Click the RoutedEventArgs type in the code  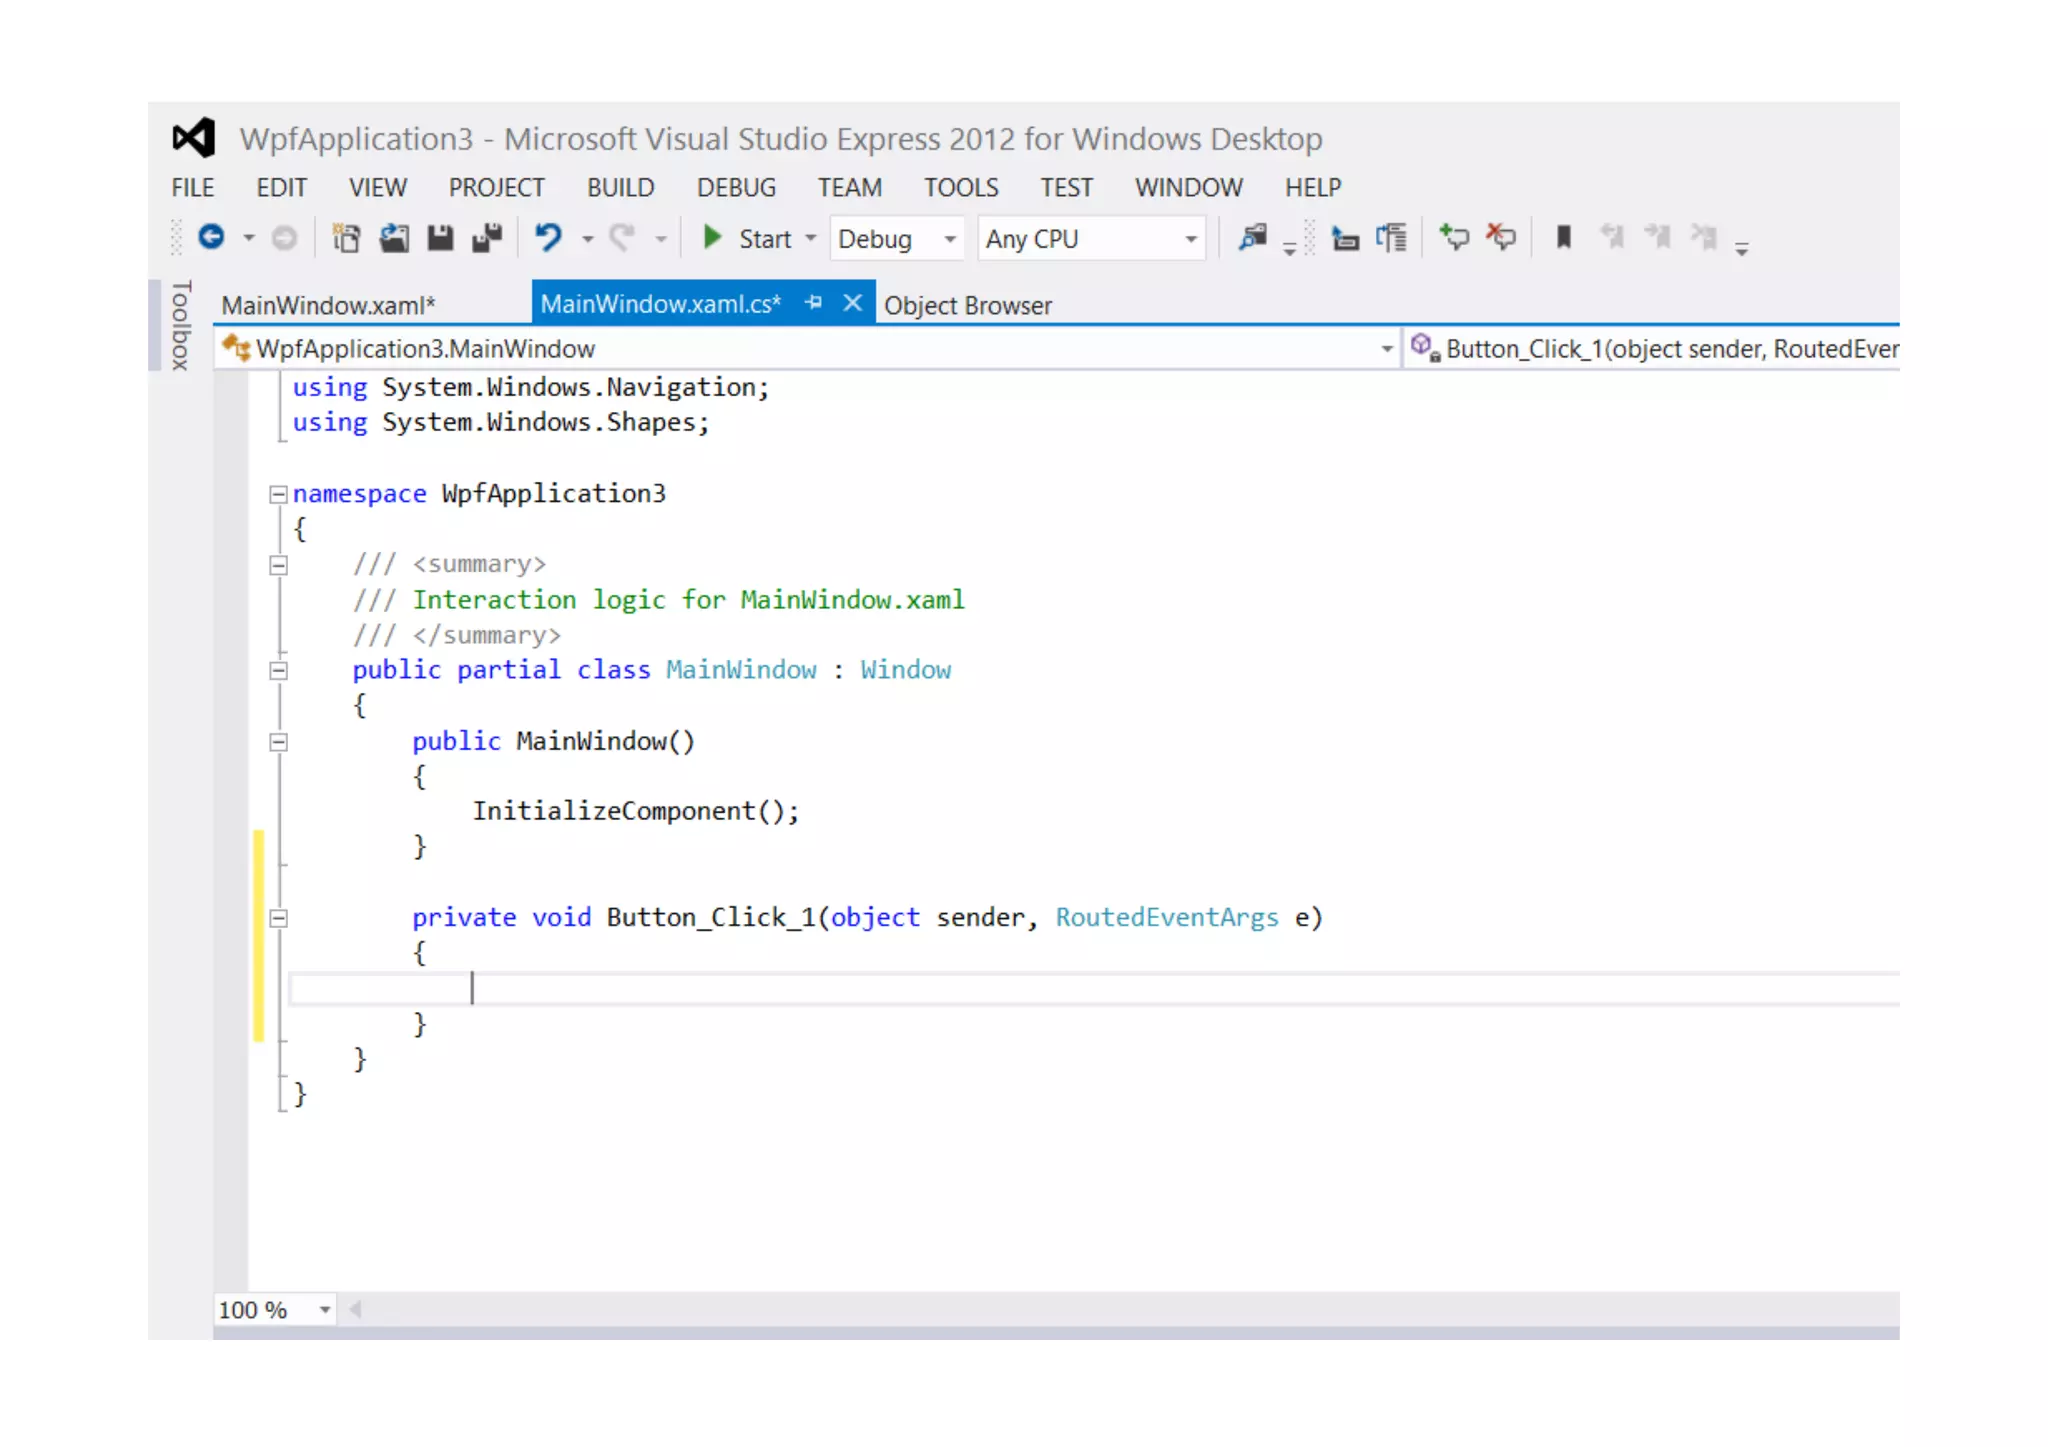point(1167,917)
